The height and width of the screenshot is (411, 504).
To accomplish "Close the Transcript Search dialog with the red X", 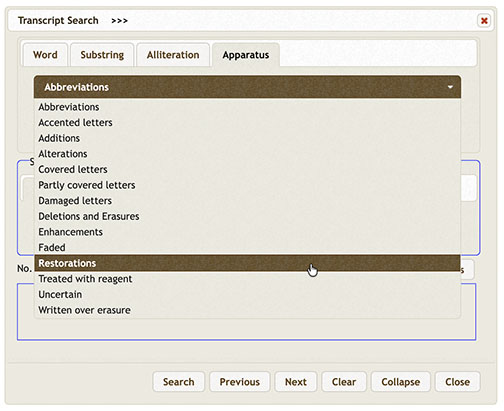I will click(484, 21).
